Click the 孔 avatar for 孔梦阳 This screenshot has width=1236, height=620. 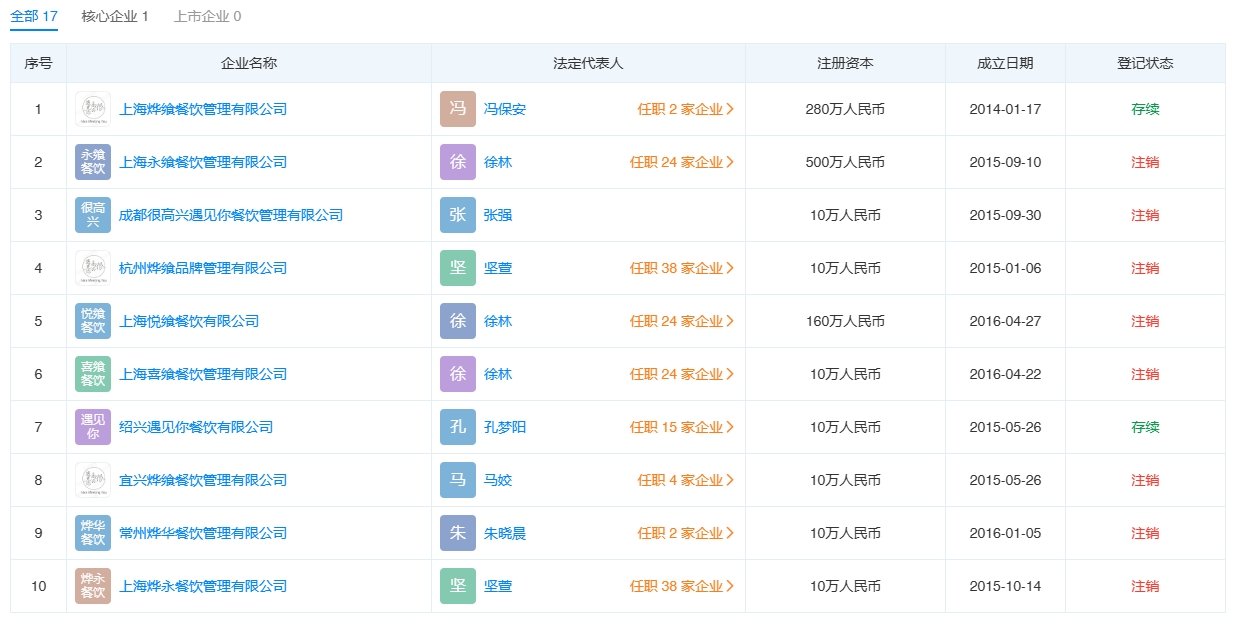point(458,427)
